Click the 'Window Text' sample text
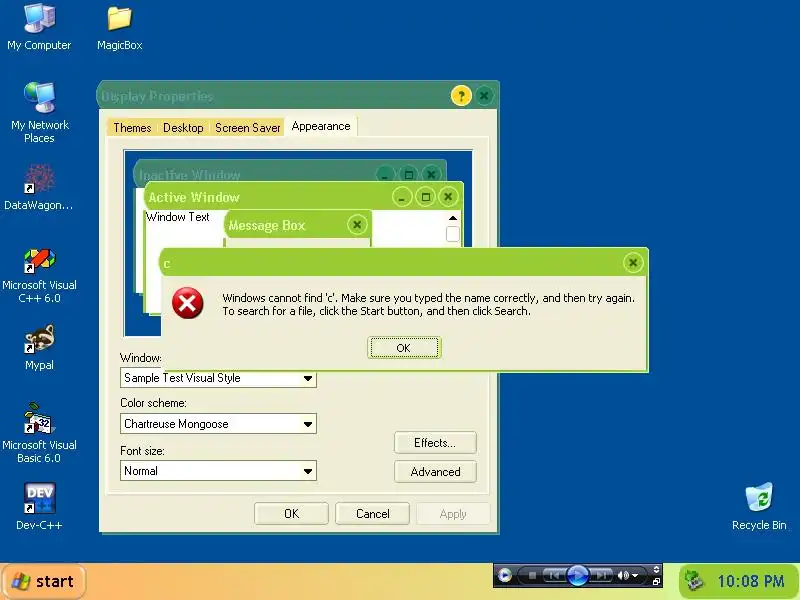800x600 pixels. tap(178, 217)
